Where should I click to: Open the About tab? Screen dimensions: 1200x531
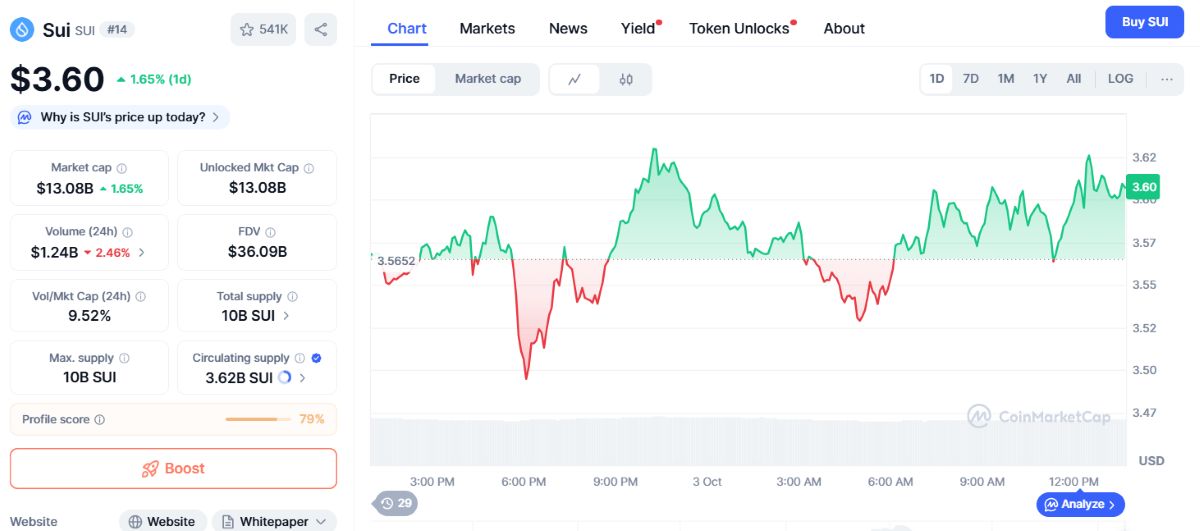[844, 28]
